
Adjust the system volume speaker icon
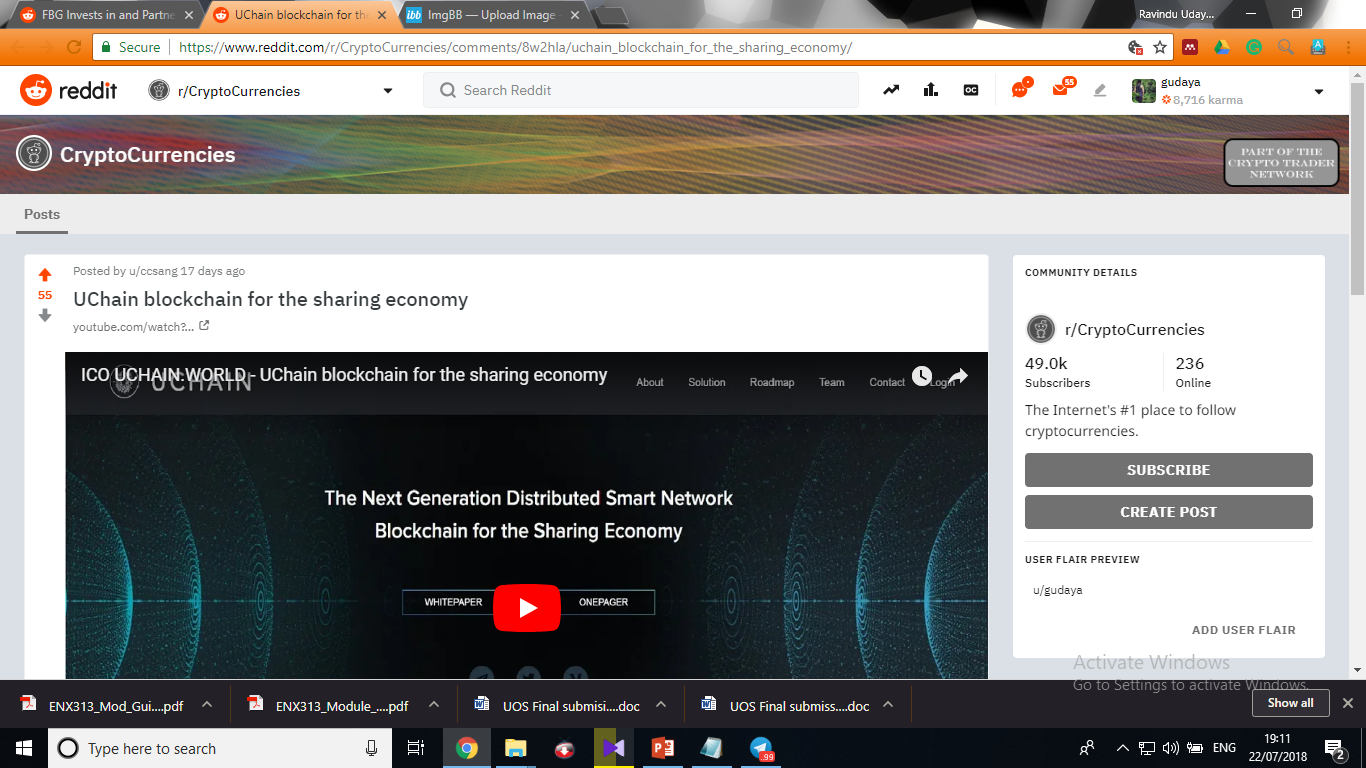tap(1170, 748)
